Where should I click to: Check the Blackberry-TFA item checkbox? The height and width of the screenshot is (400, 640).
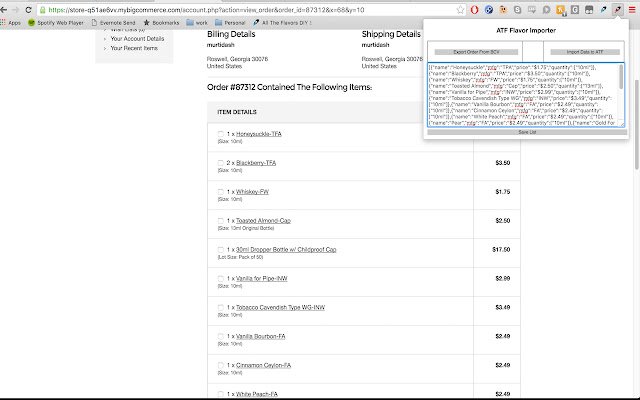tap(220, 163)
